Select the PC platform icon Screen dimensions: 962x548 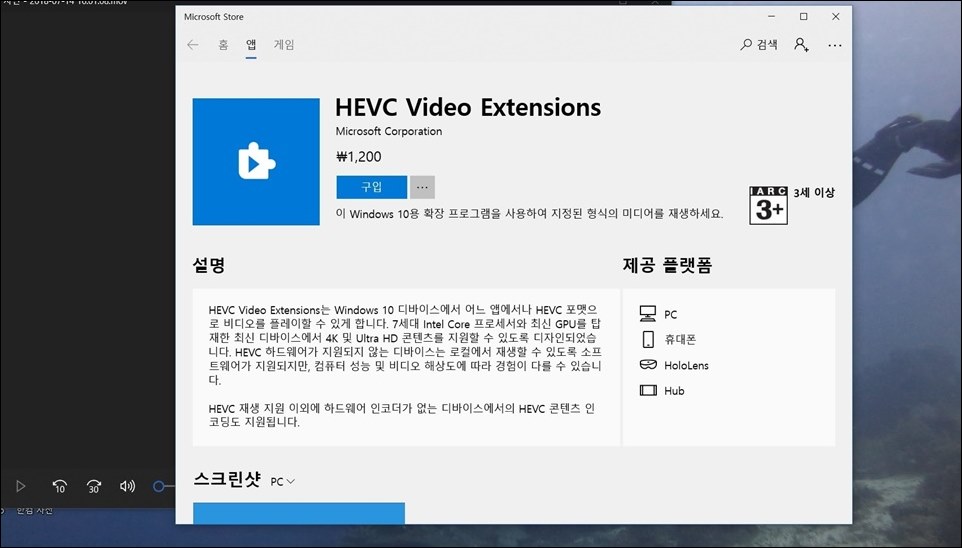648,314
